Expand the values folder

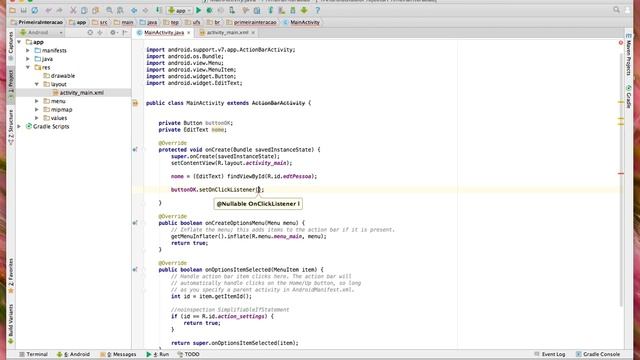click(37, 118)
